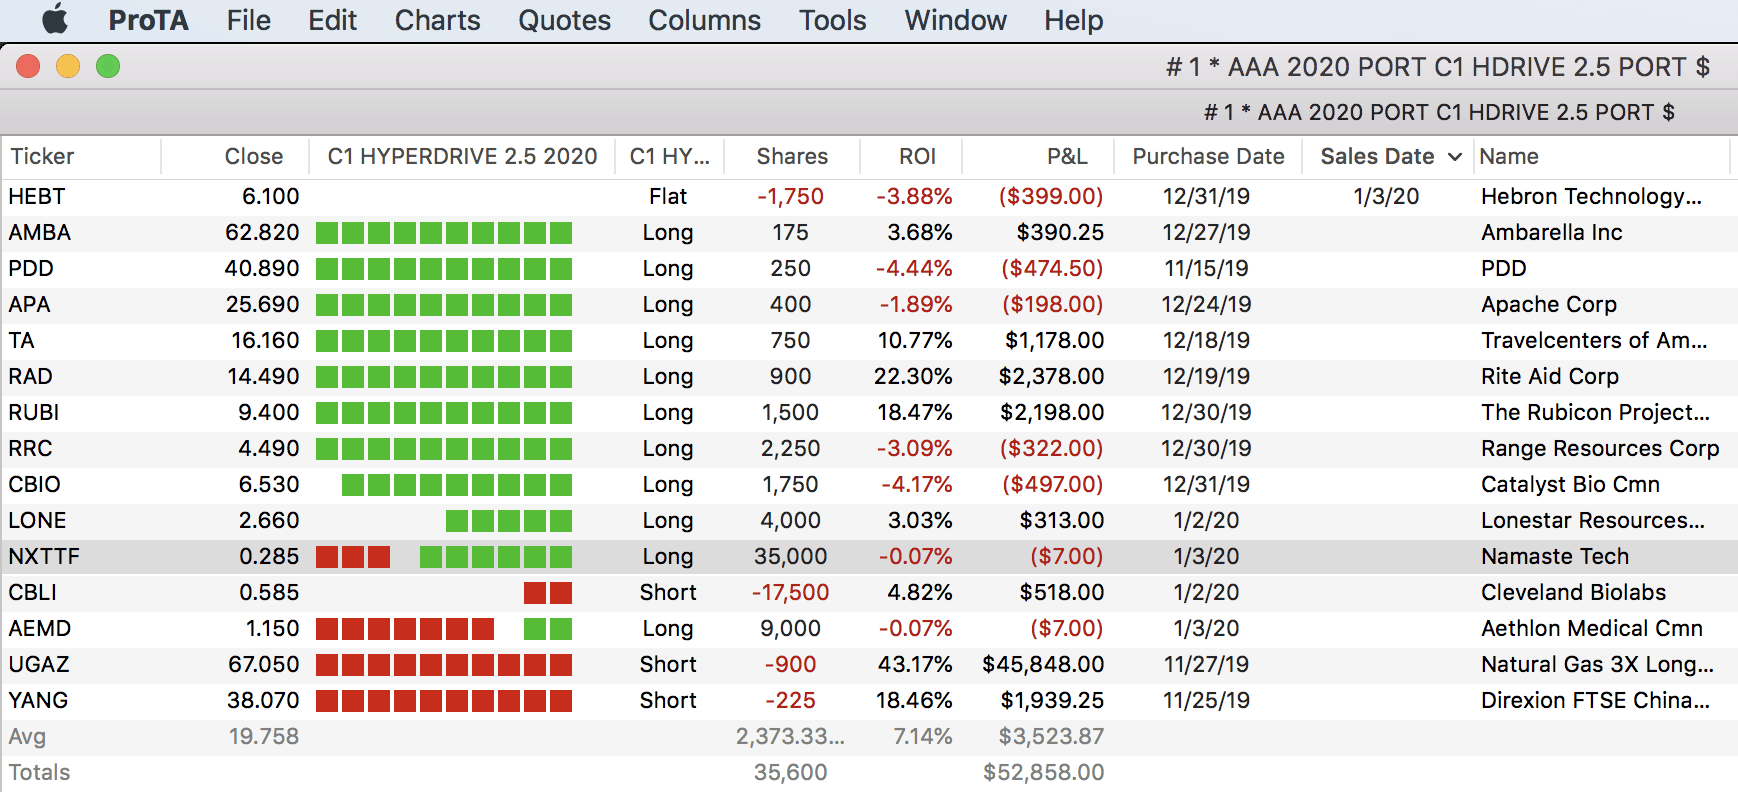Open the Quotes menu
The image size is (1738, 792).
(x=564, y=20)
